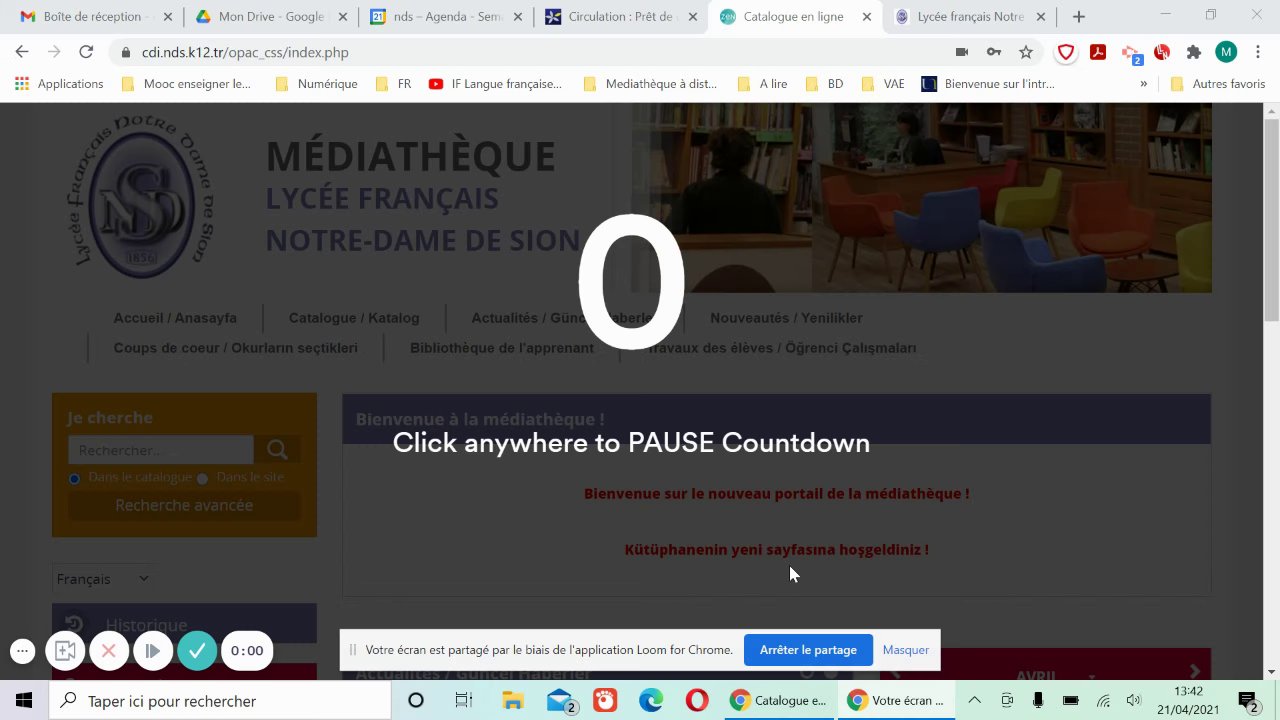Viewport: 1280px width, 720px height.
Task: Open Coups de coeur / Okurların seçtikleri
Action: click(x=236, y=348)
